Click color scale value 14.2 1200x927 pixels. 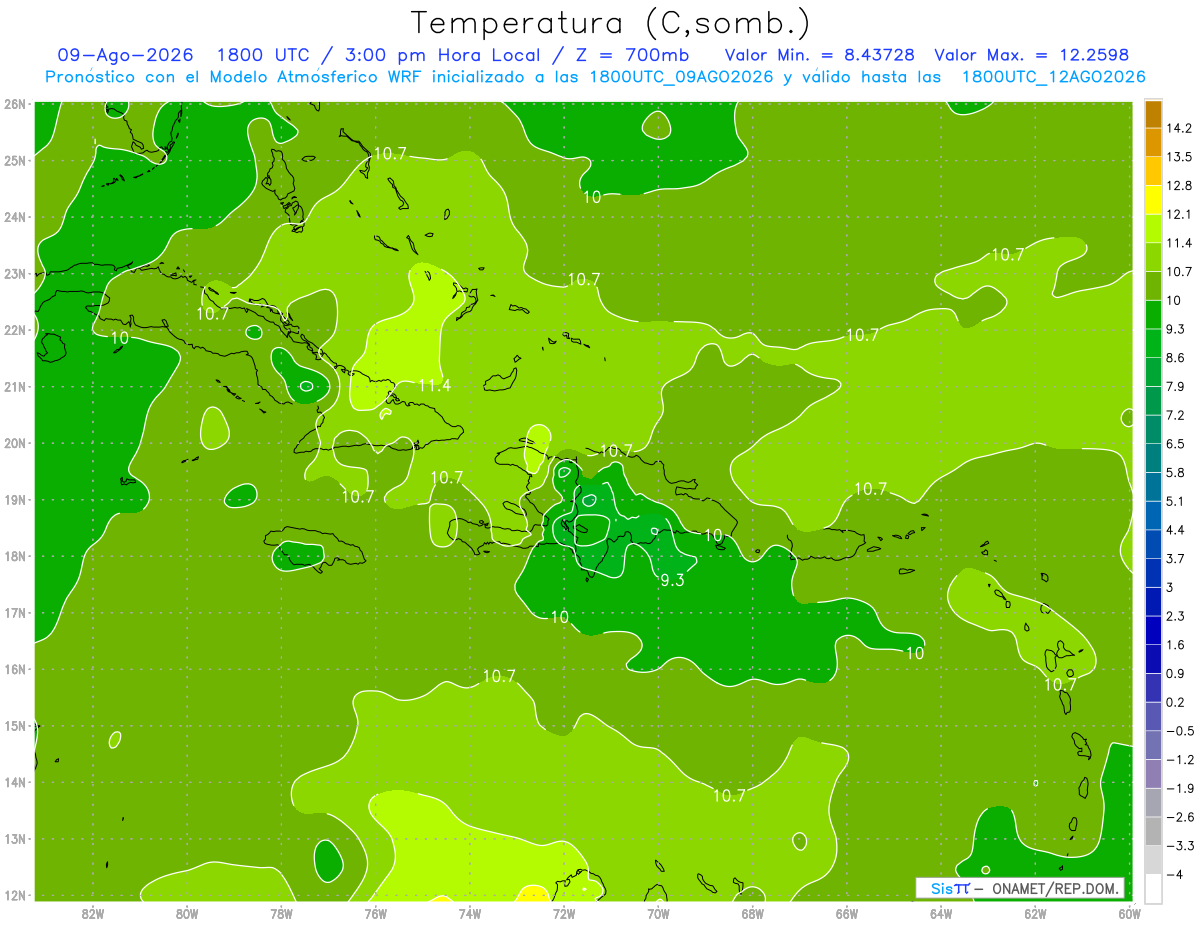click(1180, 128)
